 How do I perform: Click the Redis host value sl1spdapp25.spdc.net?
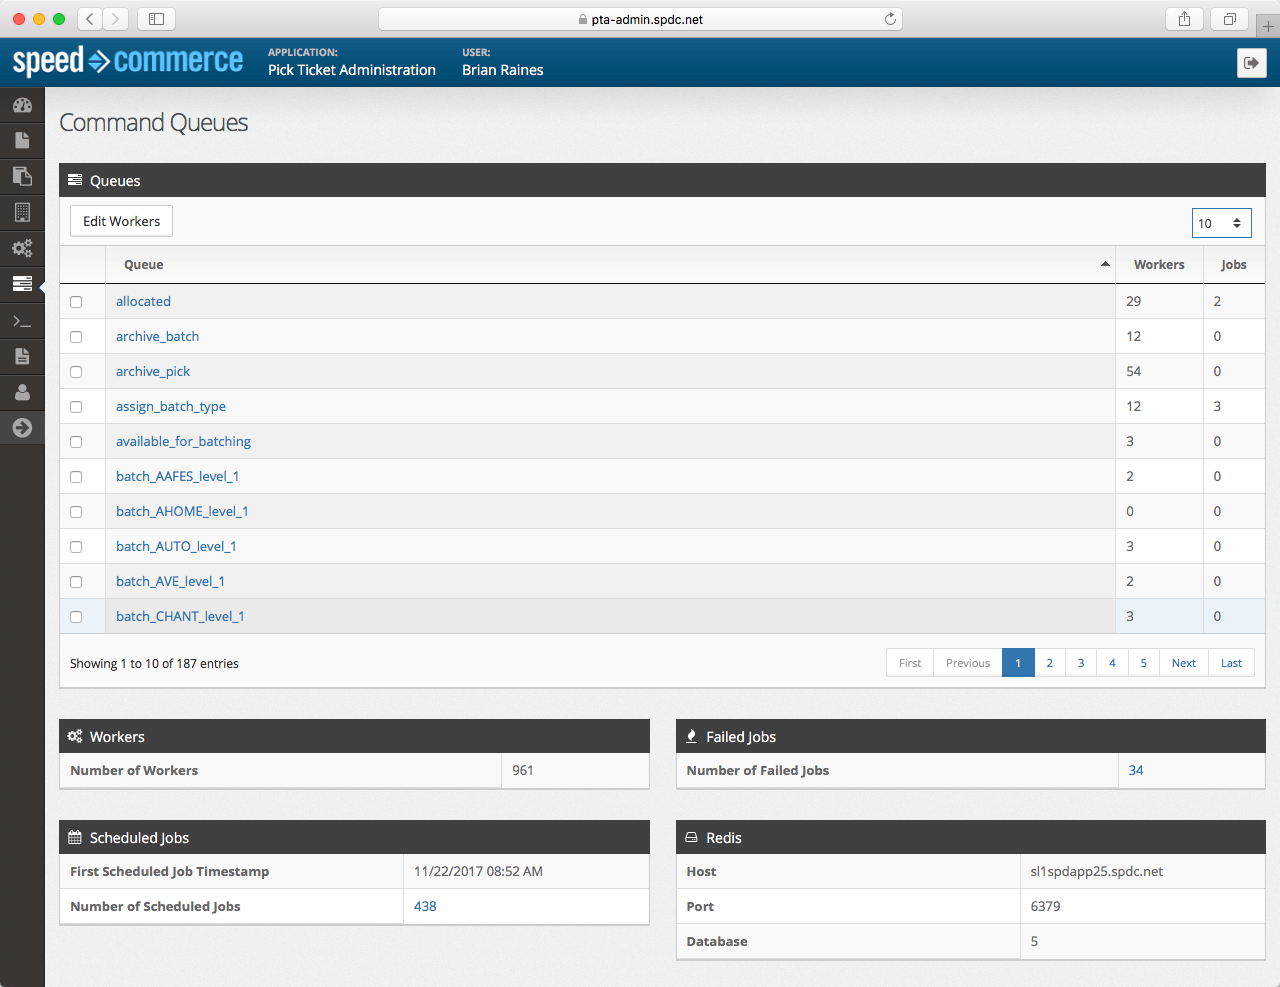1097,871
